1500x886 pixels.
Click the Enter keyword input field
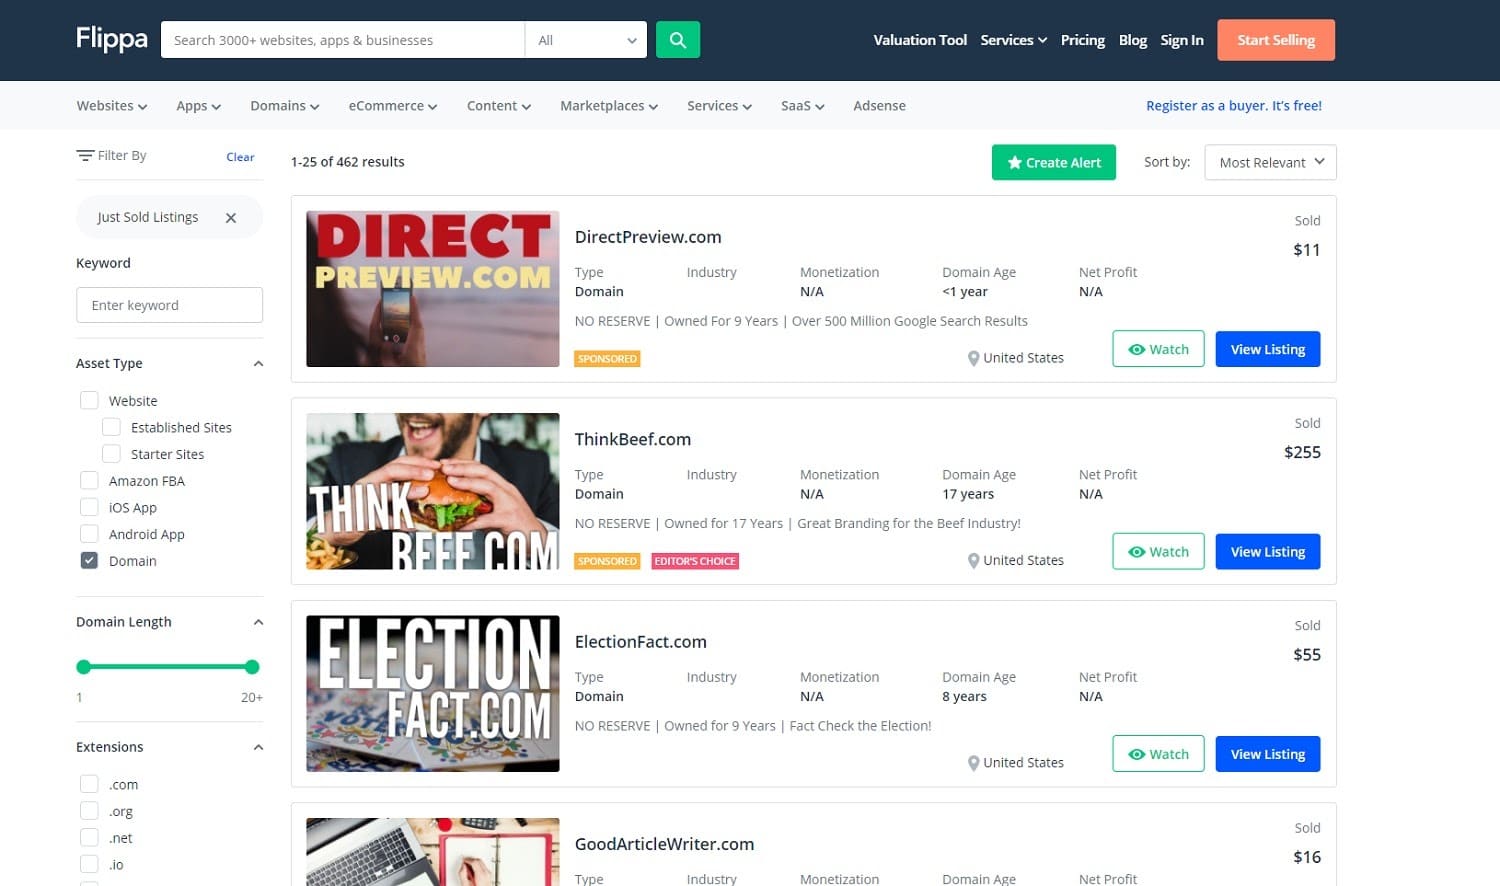click(169, 305)
